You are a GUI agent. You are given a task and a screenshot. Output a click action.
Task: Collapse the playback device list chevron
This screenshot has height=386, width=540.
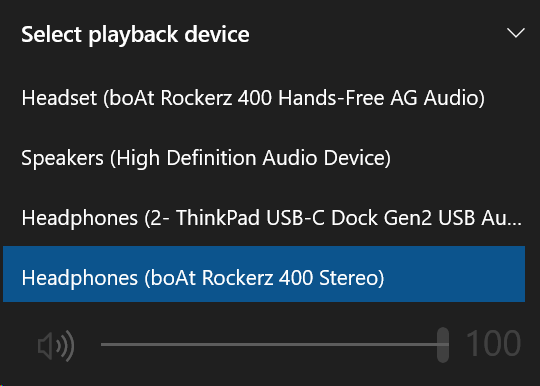coord(516,33)
